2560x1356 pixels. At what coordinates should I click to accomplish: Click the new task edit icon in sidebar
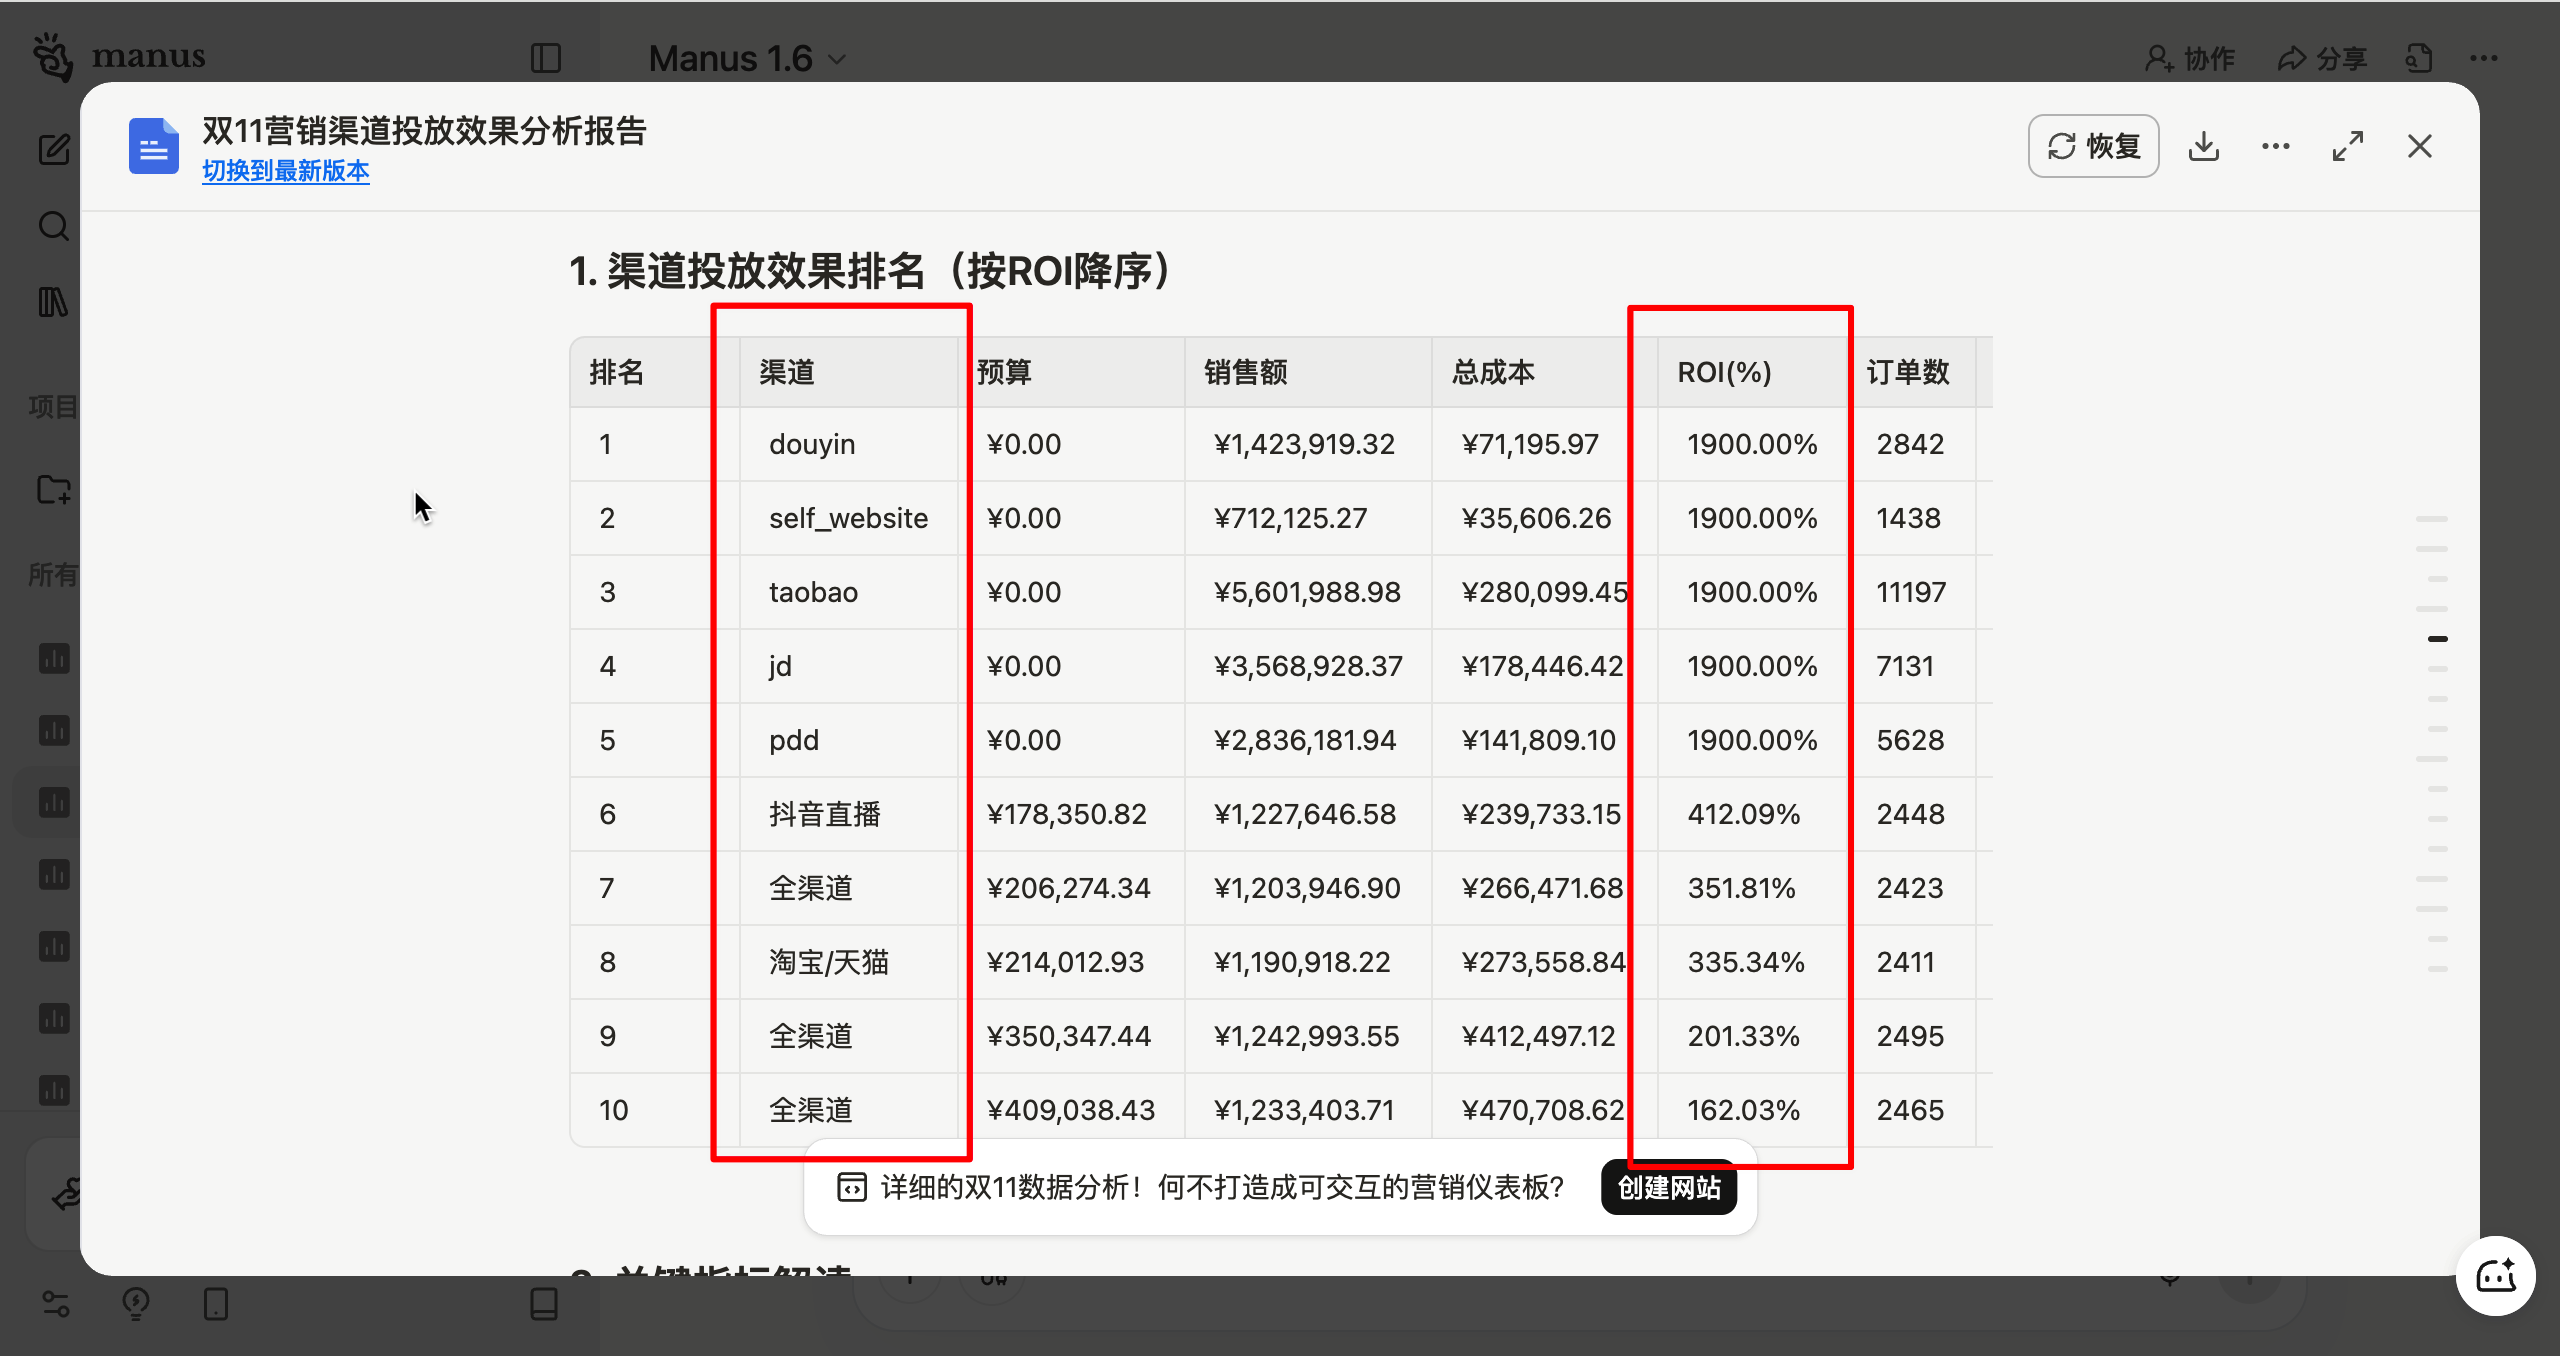(x=53, y=150)
